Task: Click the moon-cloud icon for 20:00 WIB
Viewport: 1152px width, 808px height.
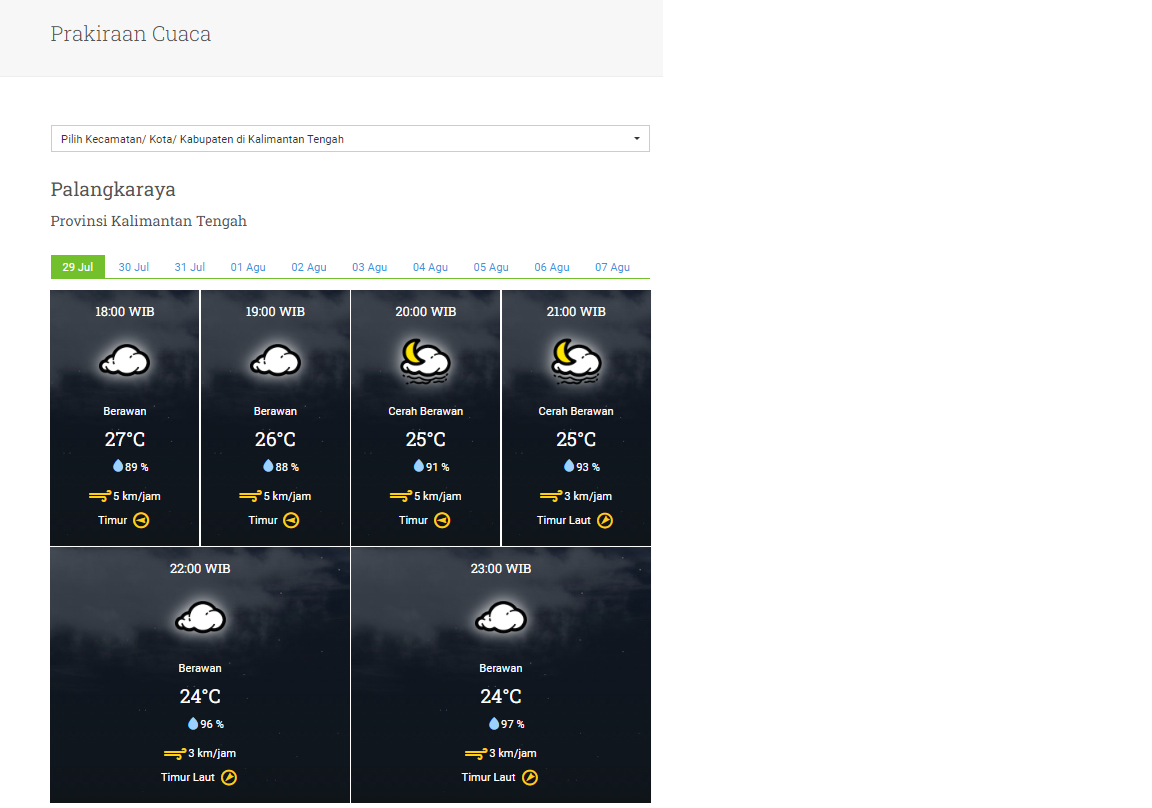Action: (x=425, y=361)
